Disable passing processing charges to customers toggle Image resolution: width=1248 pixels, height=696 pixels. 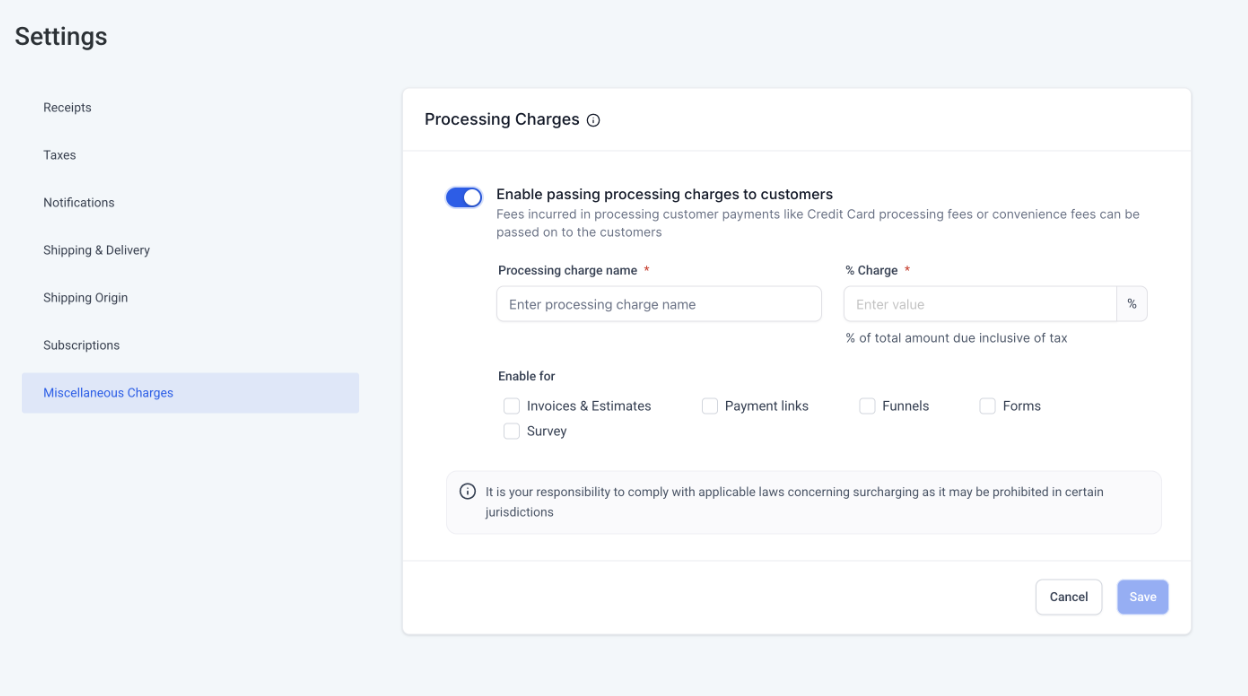(x=464, y=197)
